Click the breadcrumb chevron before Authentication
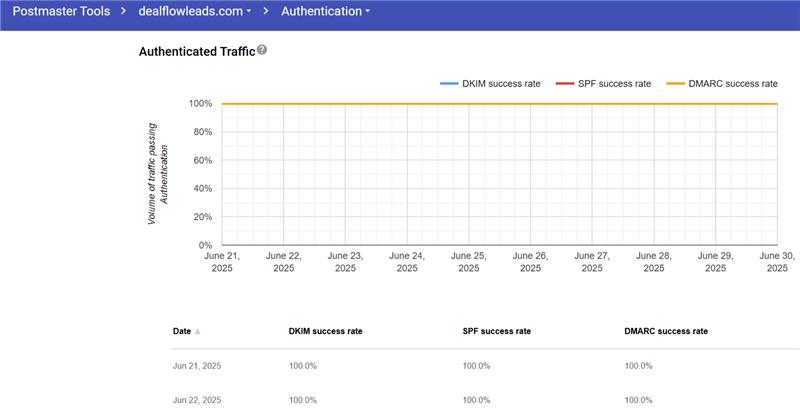The height and width of the screenshot is (412, 800). [266, 12]
